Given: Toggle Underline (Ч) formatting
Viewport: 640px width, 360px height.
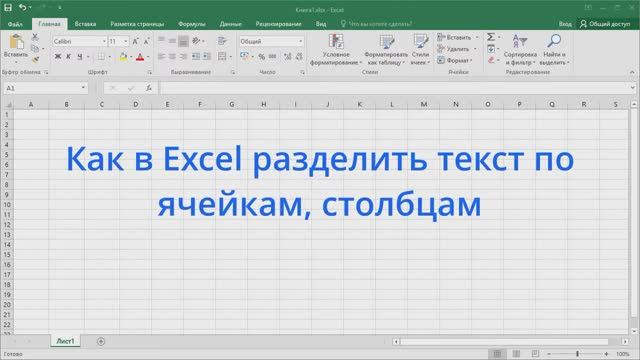Looking at the screenshot, I should tap(80, 56).
